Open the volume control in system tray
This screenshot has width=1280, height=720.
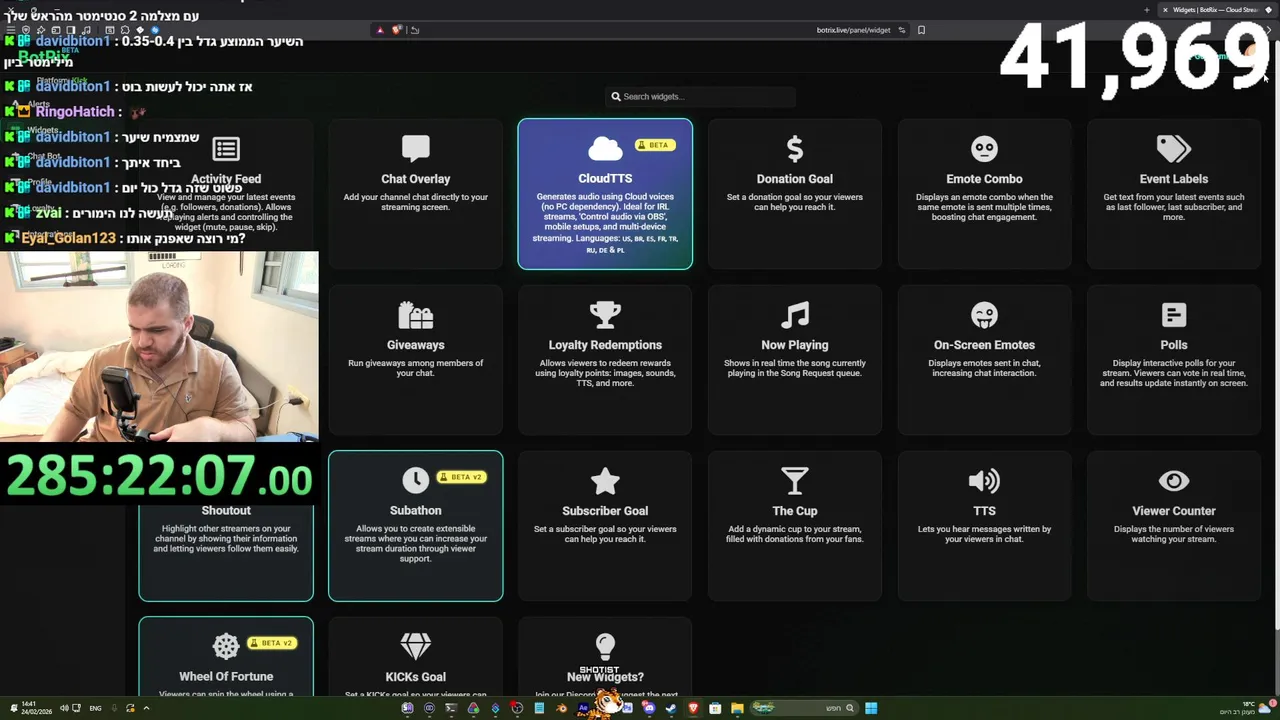(x=64, y=708)
